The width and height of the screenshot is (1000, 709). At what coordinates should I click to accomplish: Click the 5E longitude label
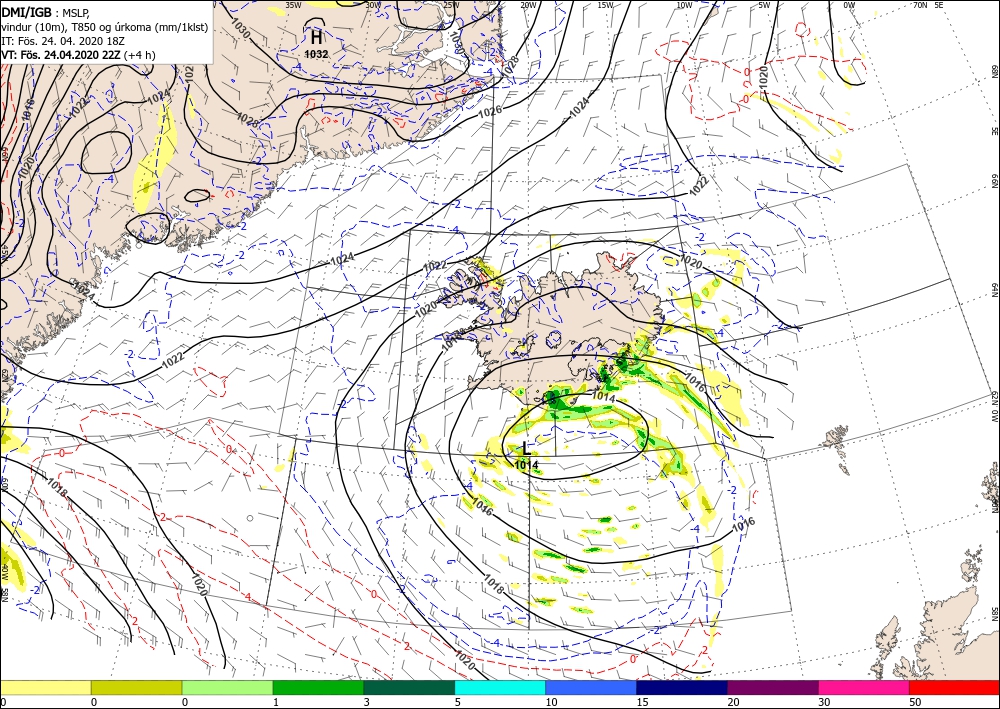click(939, 5)
